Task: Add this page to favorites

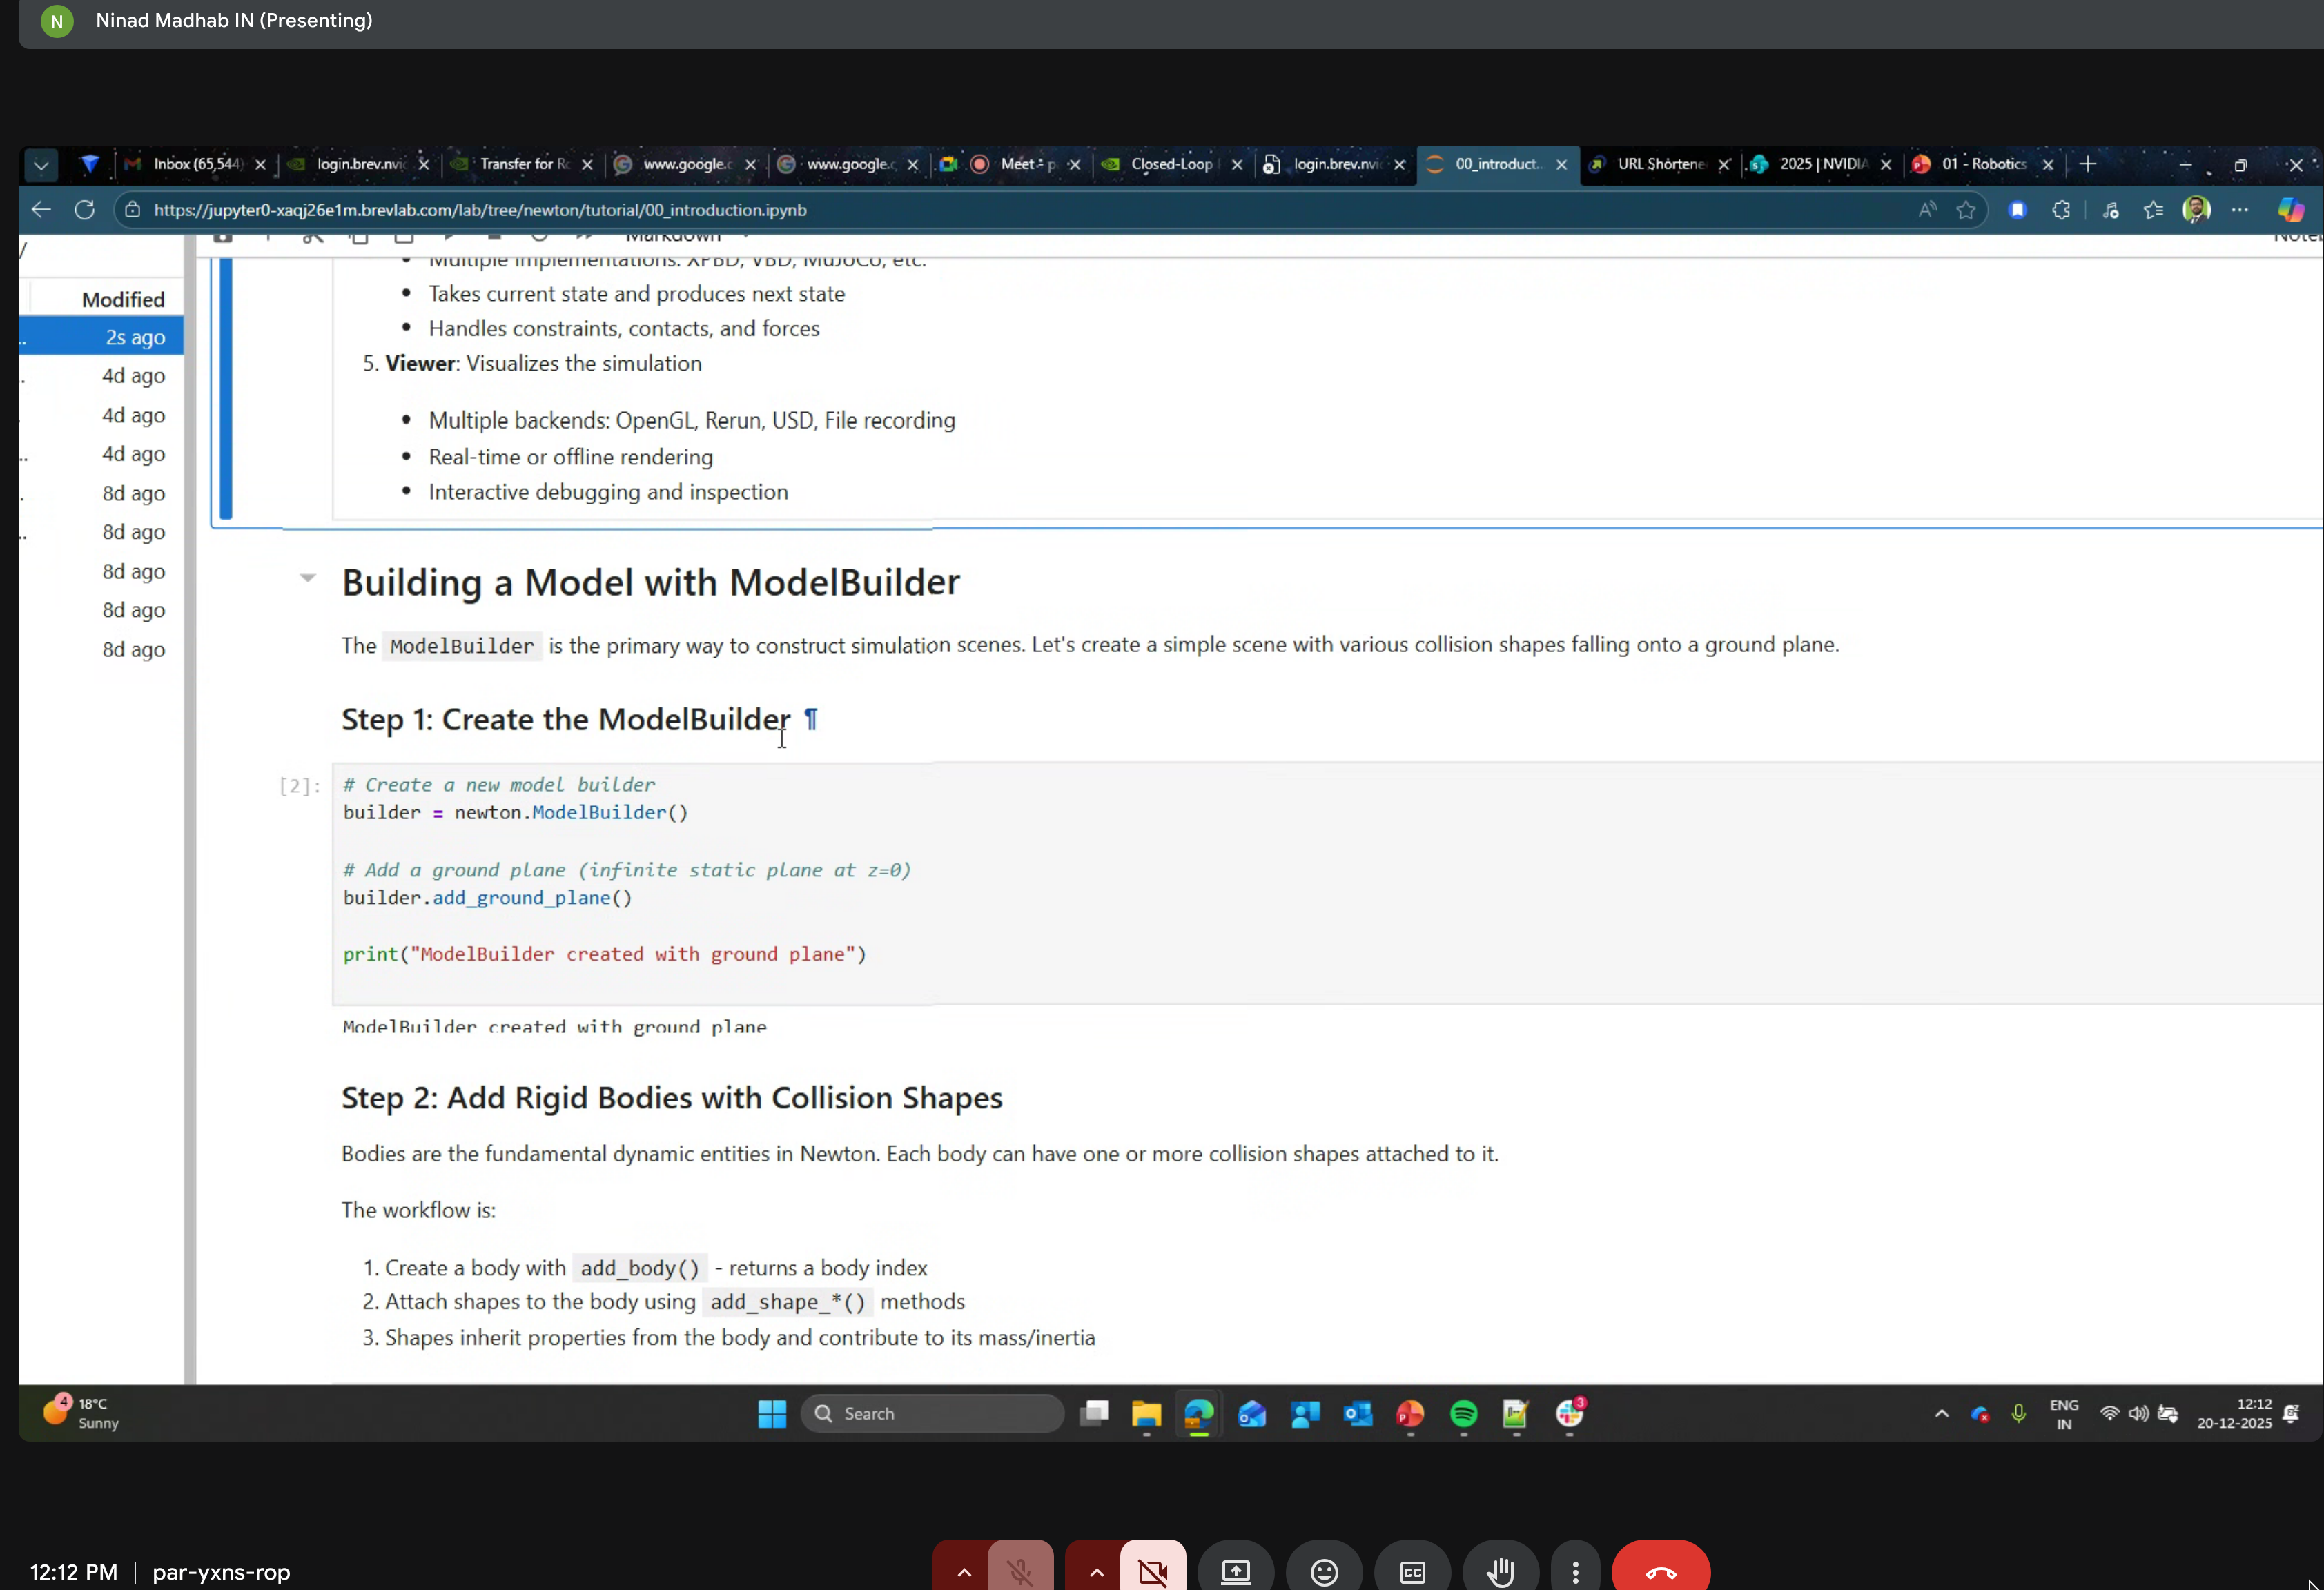Action: pyautogui.click(x=1965, y=210)
